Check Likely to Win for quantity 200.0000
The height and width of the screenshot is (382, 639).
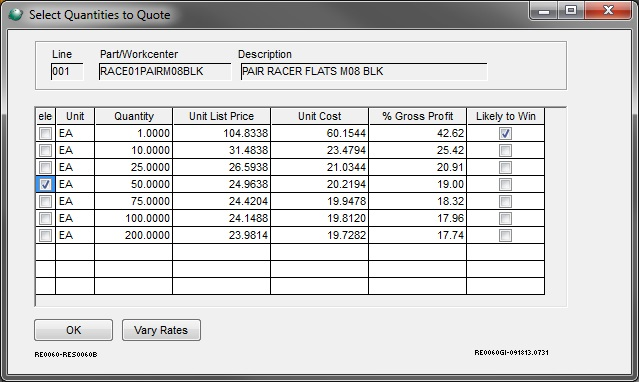coord(505,235)
